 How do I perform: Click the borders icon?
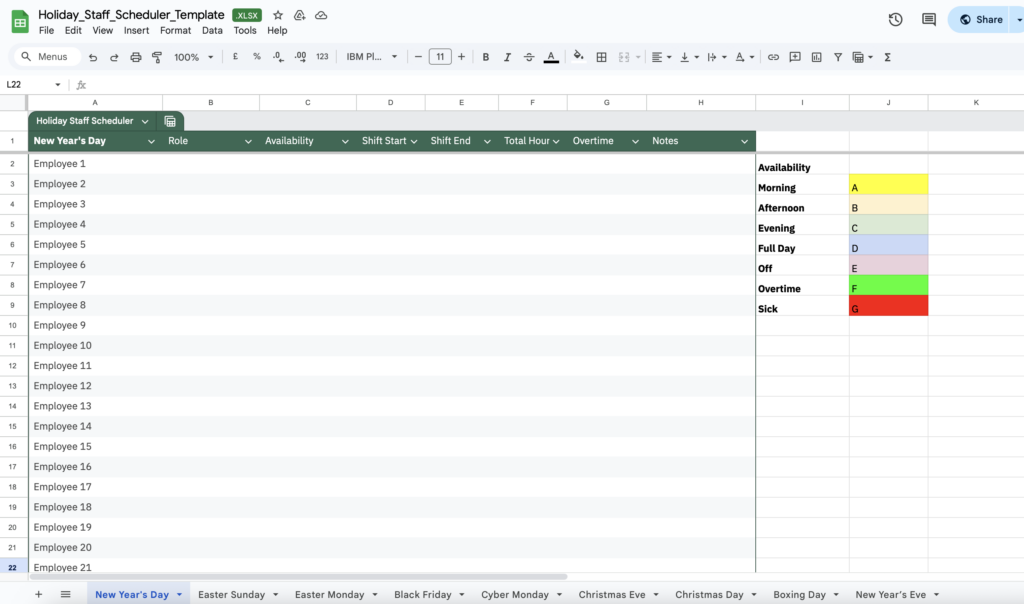(x=601, y=57)
